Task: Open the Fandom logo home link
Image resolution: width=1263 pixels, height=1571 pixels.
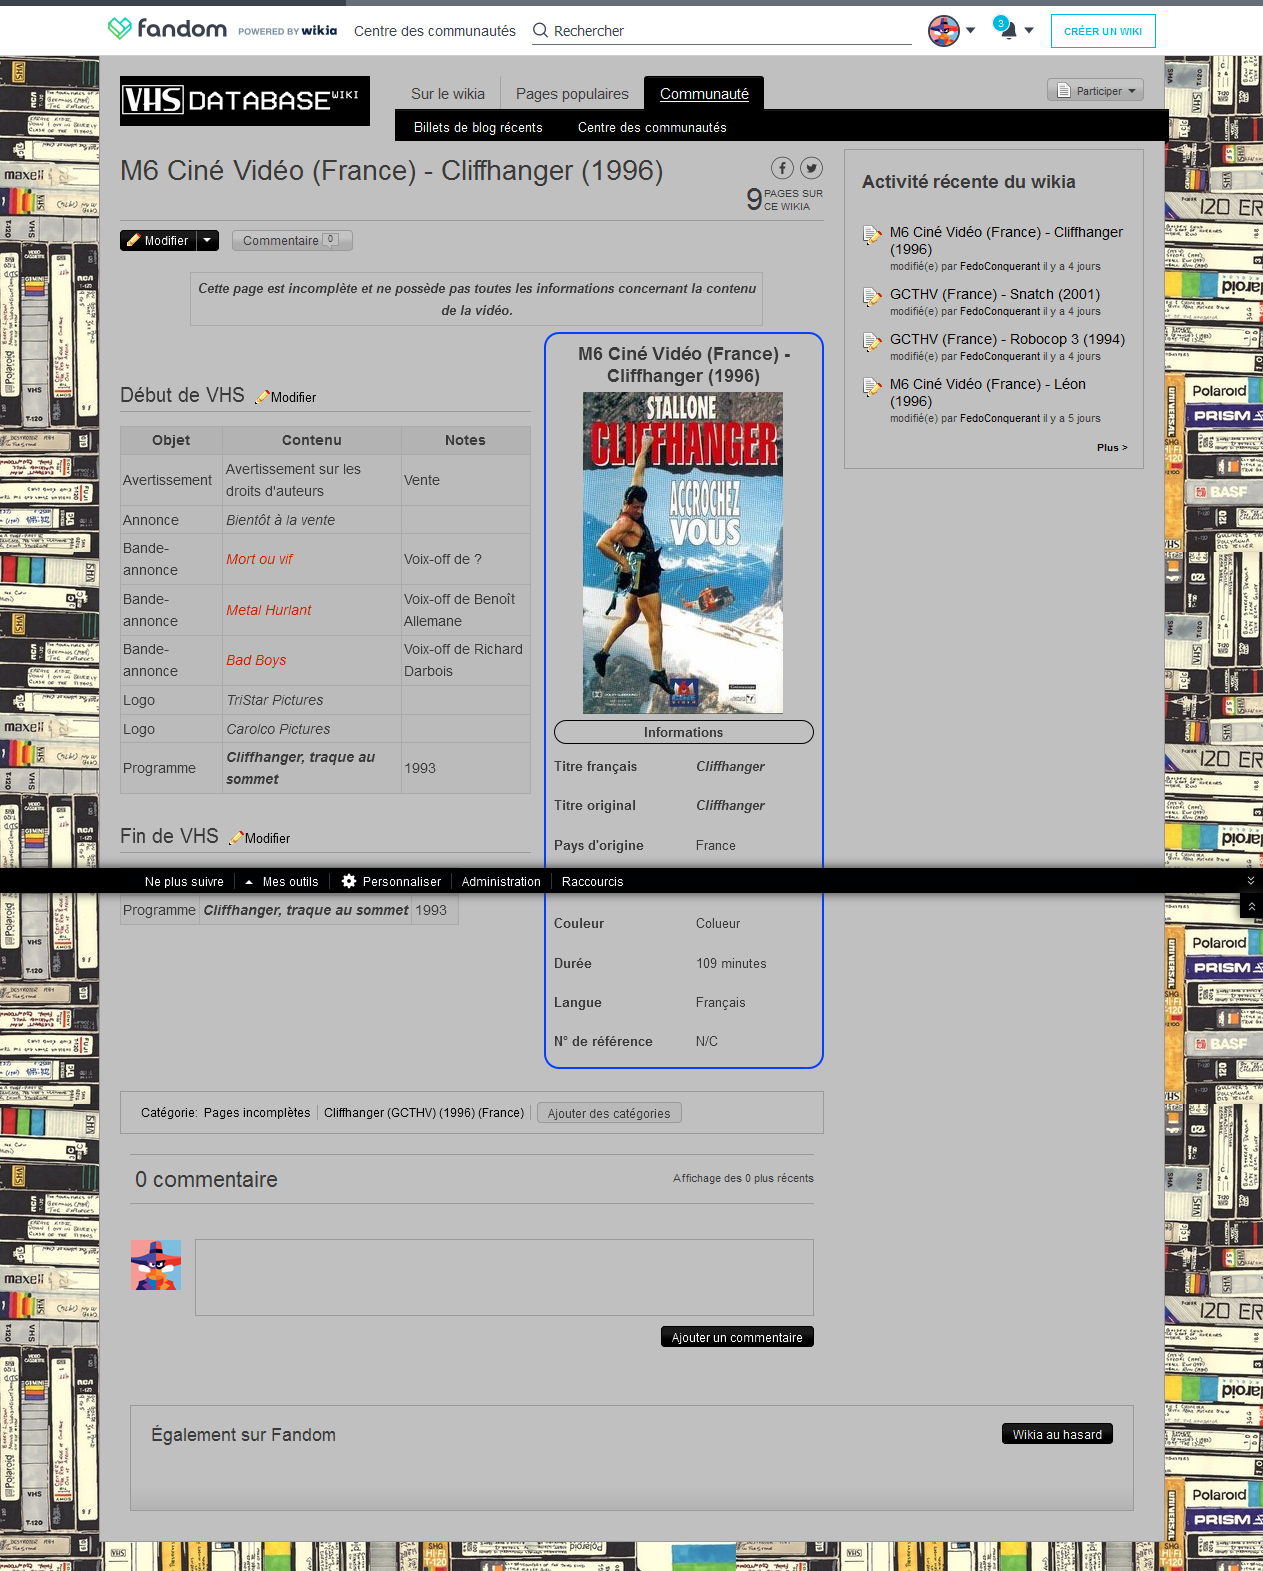Action: pyautogui.click(x=167, y=29)
